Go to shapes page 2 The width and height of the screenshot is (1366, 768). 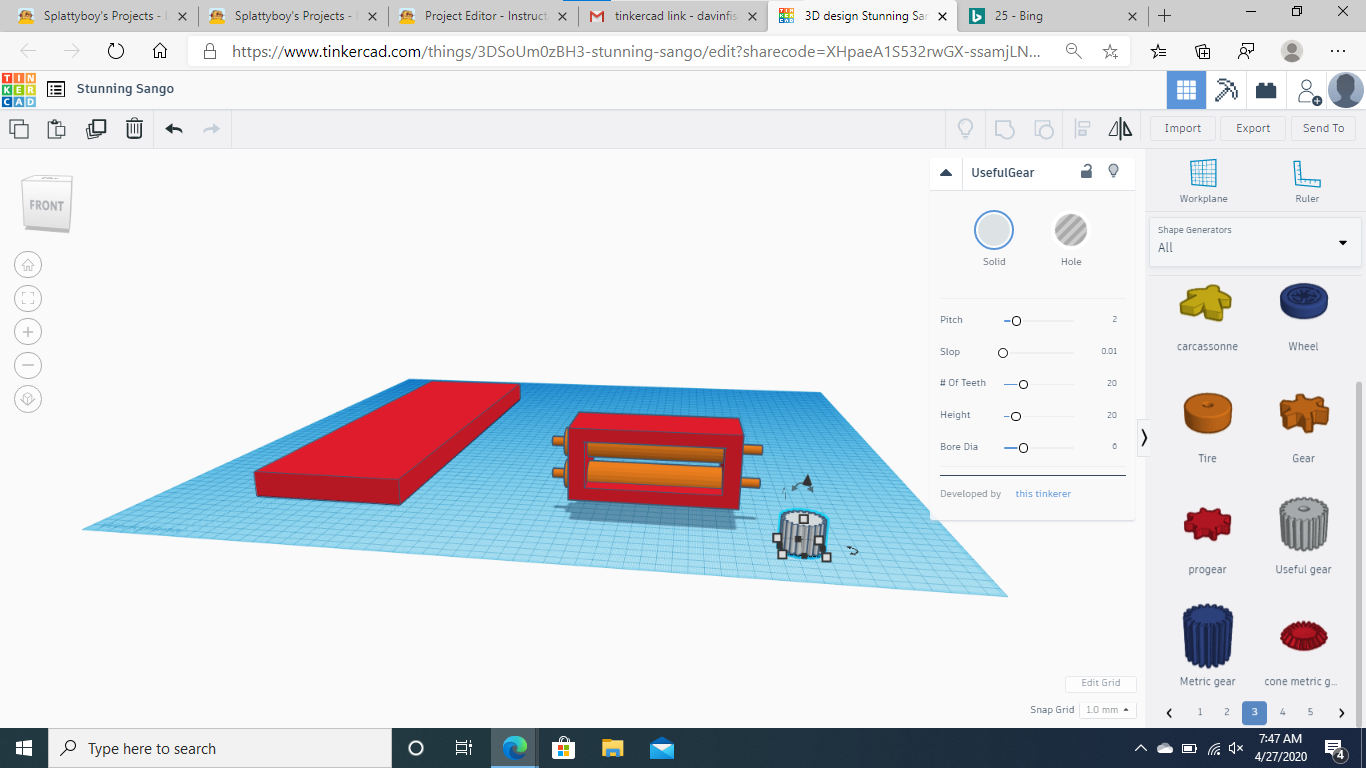(1227, 713)
